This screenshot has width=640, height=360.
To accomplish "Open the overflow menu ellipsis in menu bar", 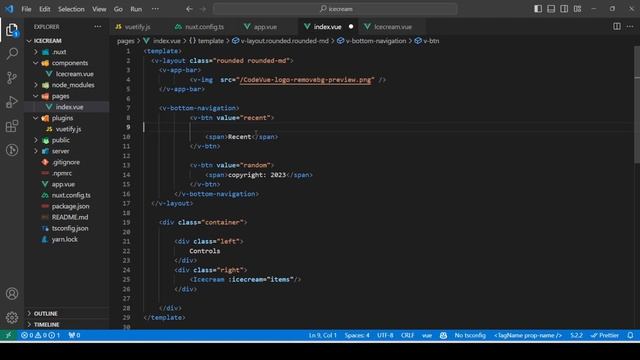I will pyautogui.click(x=155, y=9).
